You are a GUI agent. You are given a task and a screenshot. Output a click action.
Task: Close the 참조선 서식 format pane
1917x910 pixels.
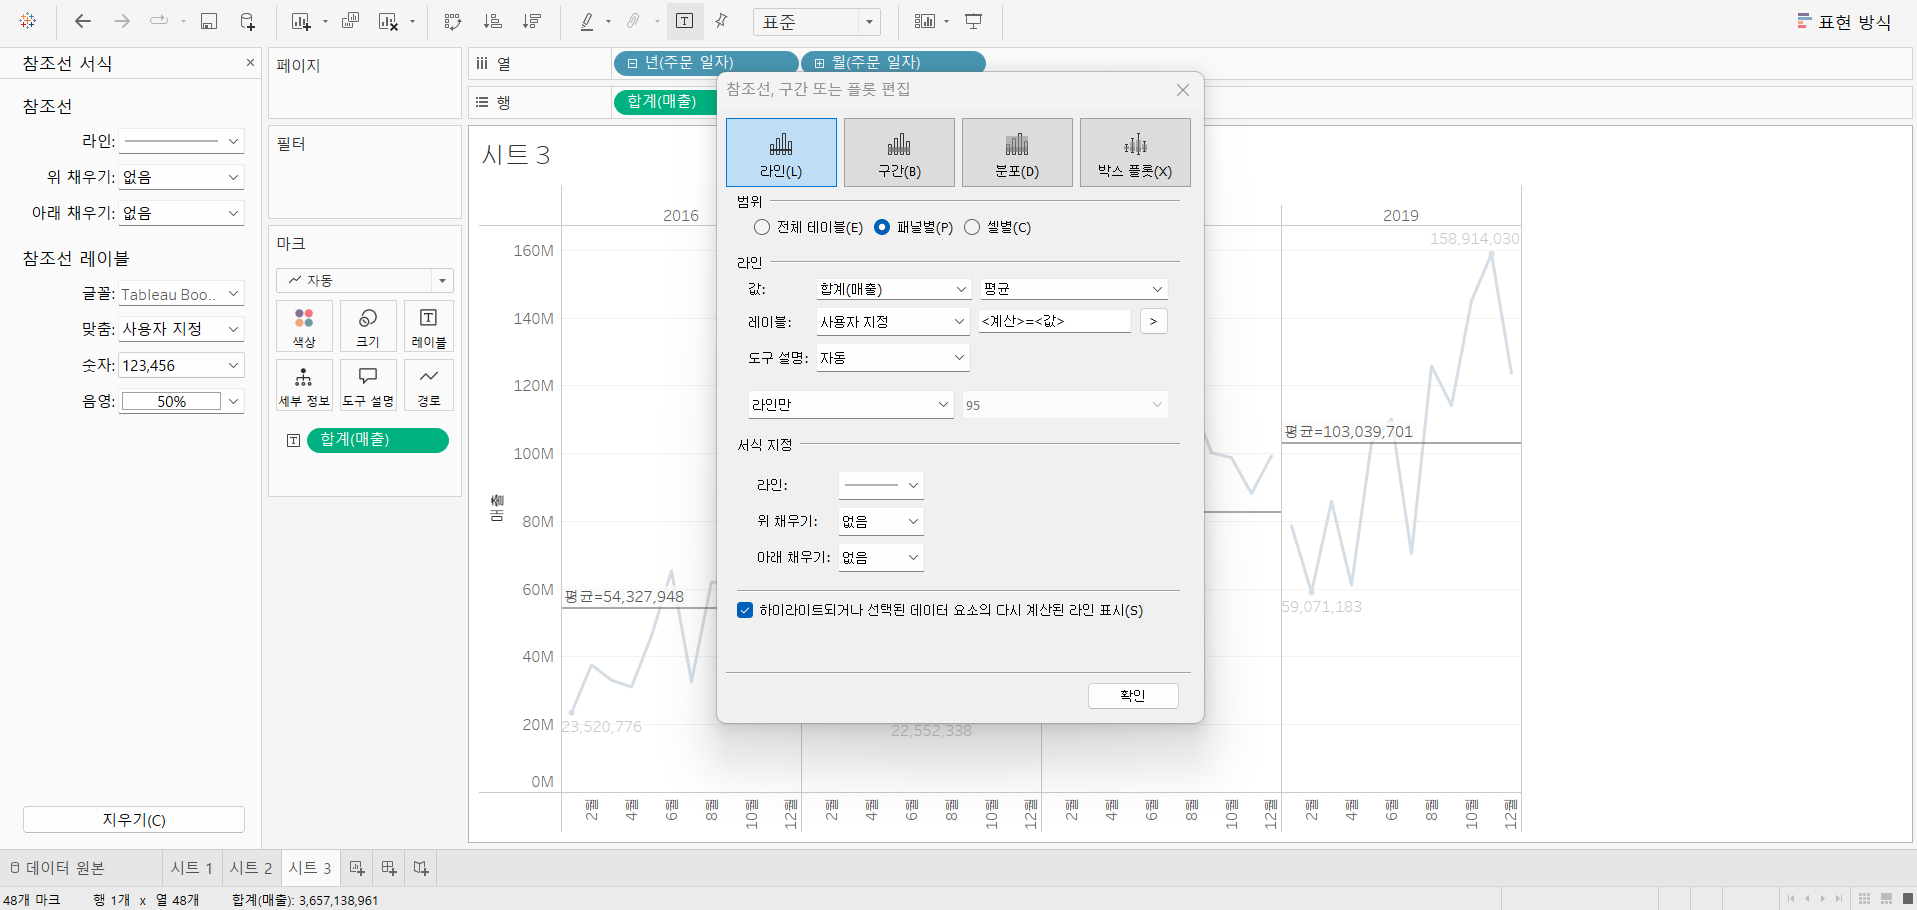pyautogui.click(x=250, y=63)
